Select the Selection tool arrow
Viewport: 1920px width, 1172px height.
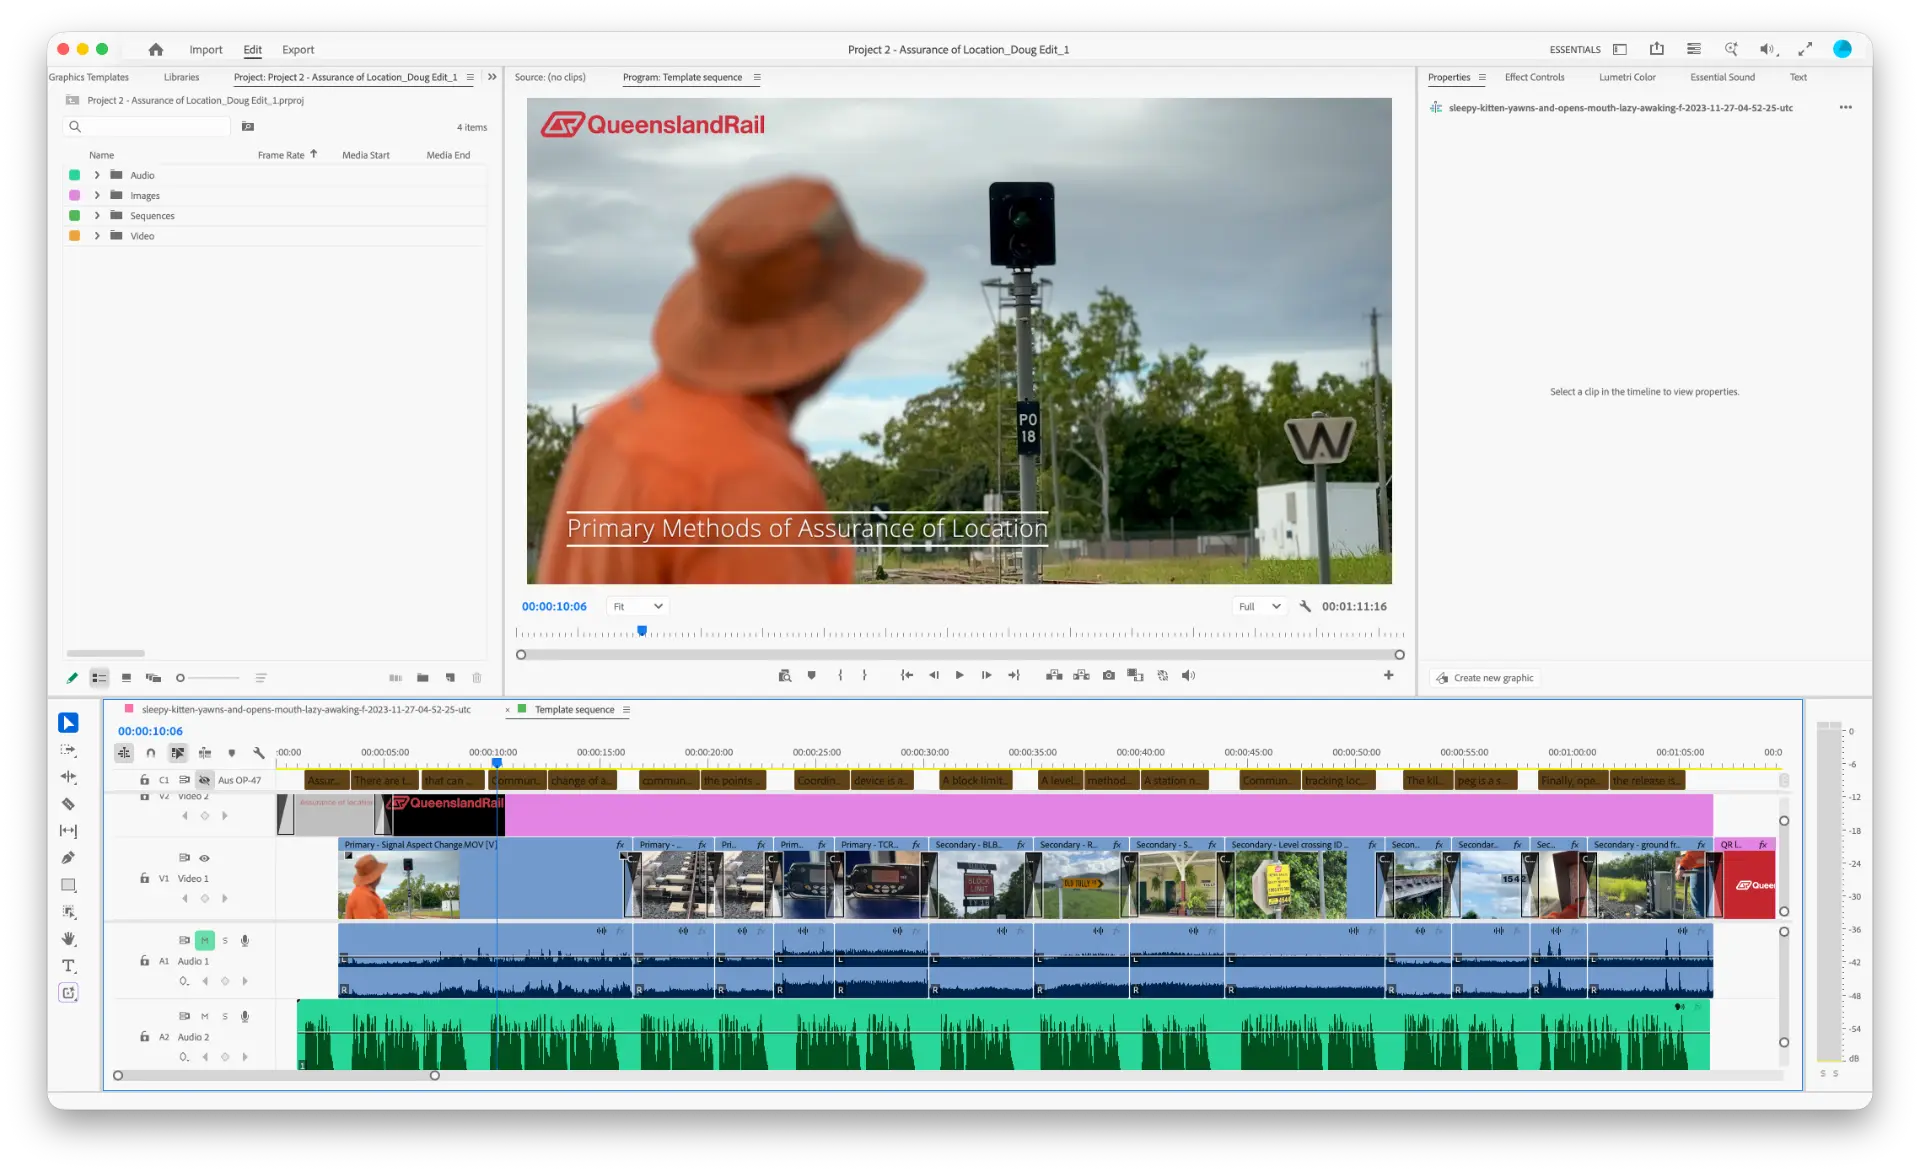click(68, 723)
